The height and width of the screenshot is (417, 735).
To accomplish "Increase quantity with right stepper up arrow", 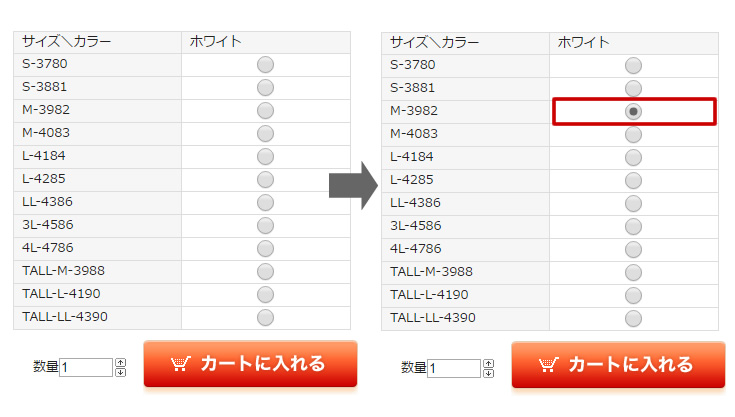I will pos(488,364).
